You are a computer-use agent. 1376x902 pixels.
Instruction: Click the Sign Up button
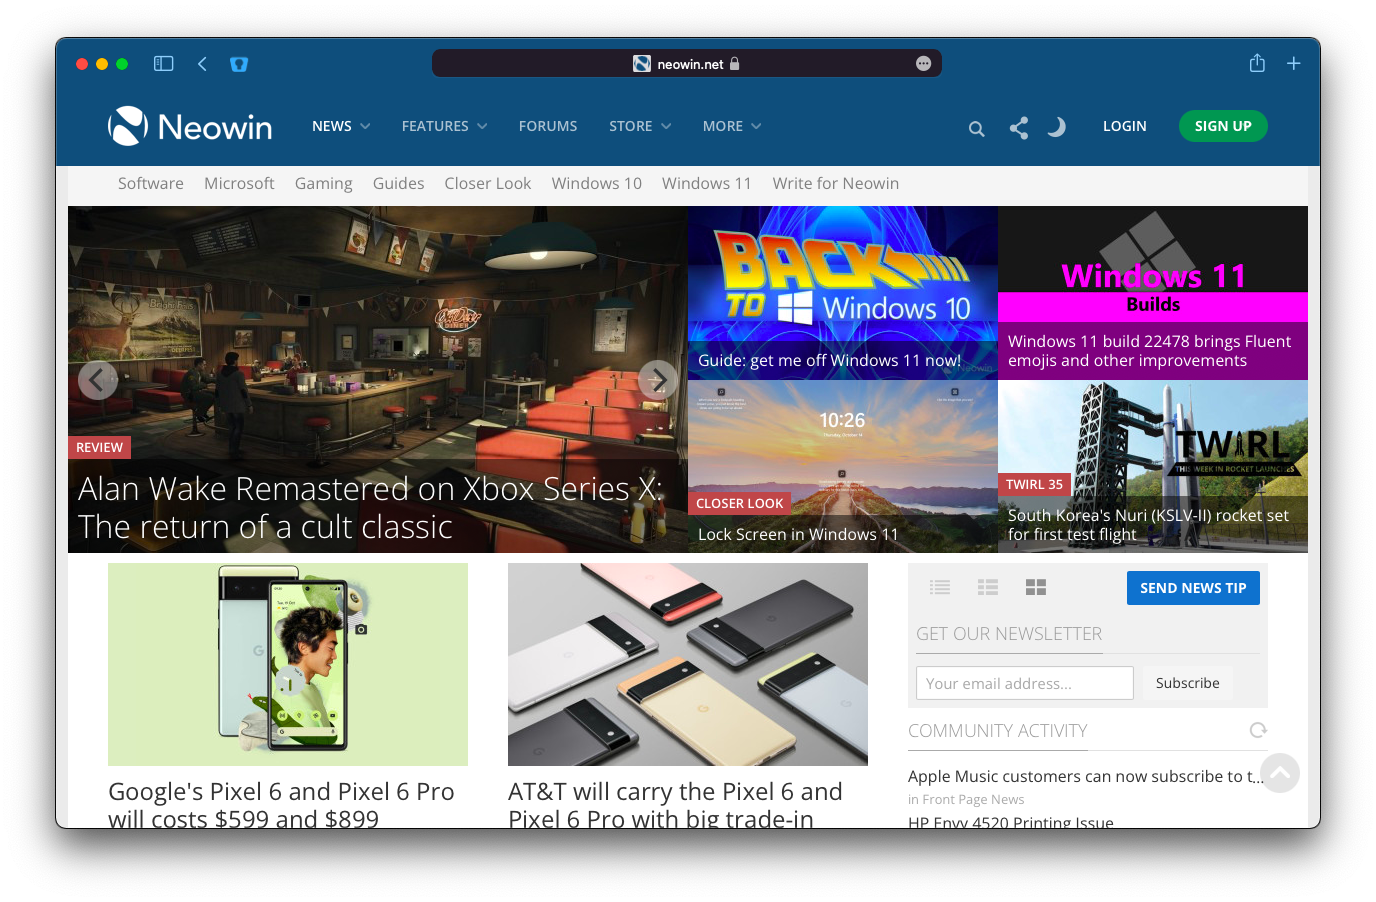1223,126
